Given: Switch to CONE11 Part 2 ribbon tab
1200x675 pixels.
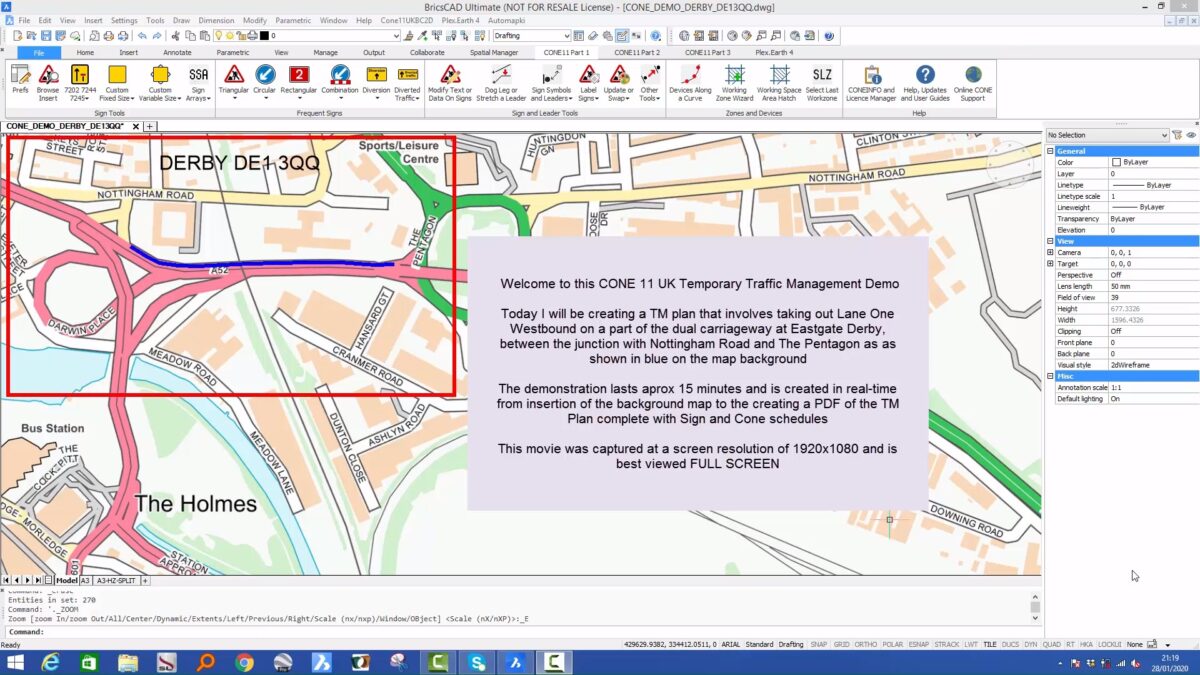Looking at the screenshot, I should point(637,52).
